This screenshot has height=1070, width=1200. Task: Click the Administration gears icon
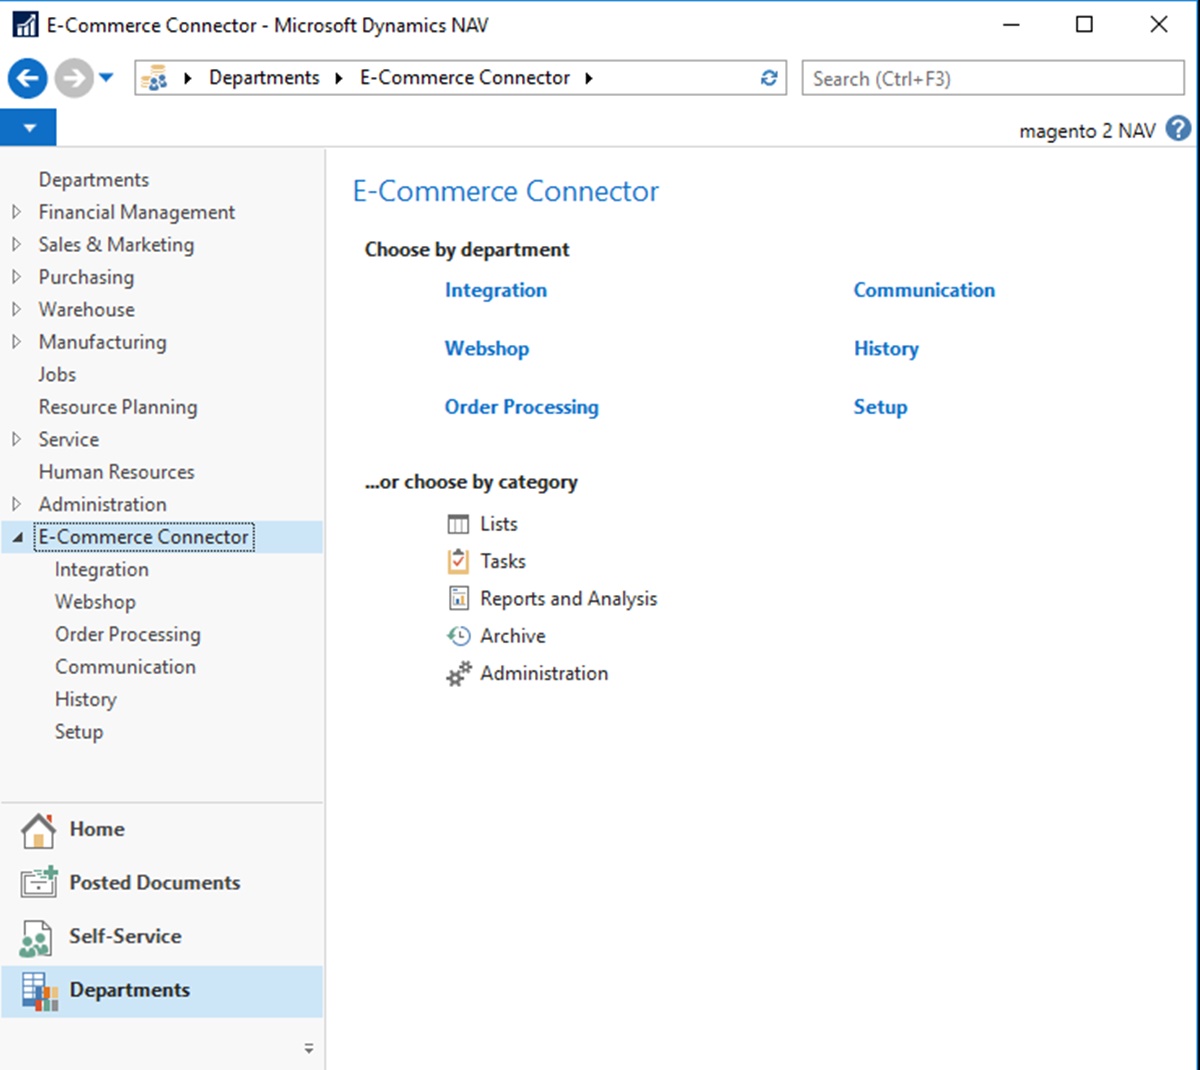458,674
